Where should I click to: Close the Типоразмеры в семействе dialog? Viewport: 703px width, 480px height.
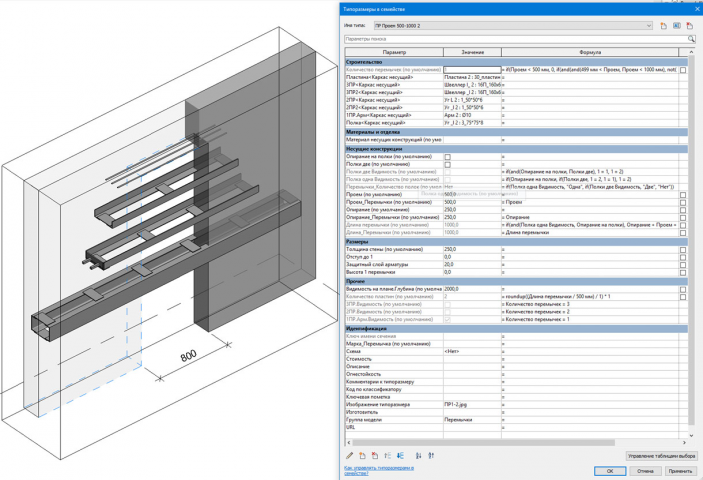point(697,9)
